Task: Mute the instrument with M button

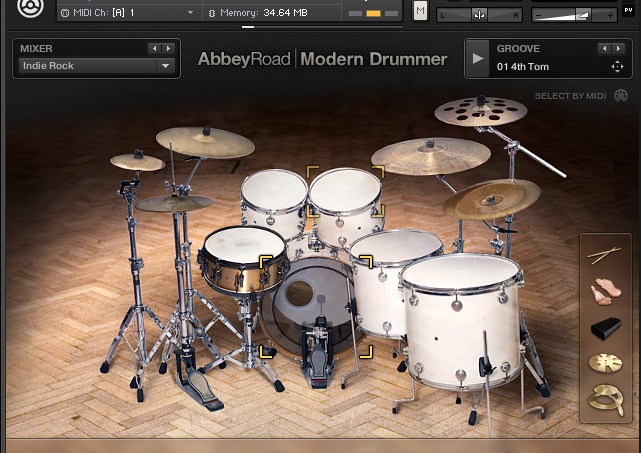Action: (420, 11)
